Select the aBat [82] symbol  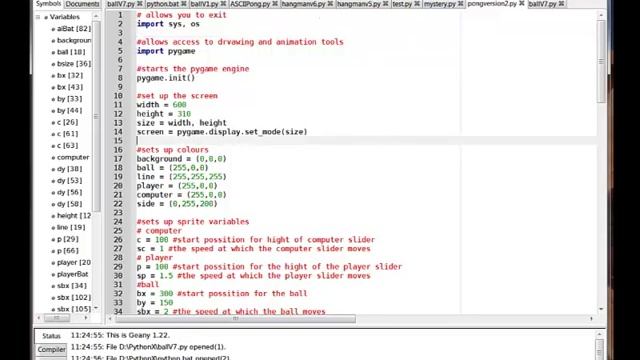[74, 29]
